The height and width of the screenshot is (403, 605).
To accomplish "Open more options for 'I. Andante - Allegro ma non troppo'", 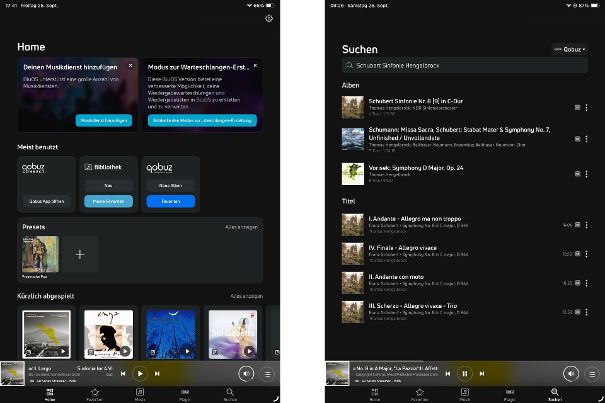I will tap(586, 225).
